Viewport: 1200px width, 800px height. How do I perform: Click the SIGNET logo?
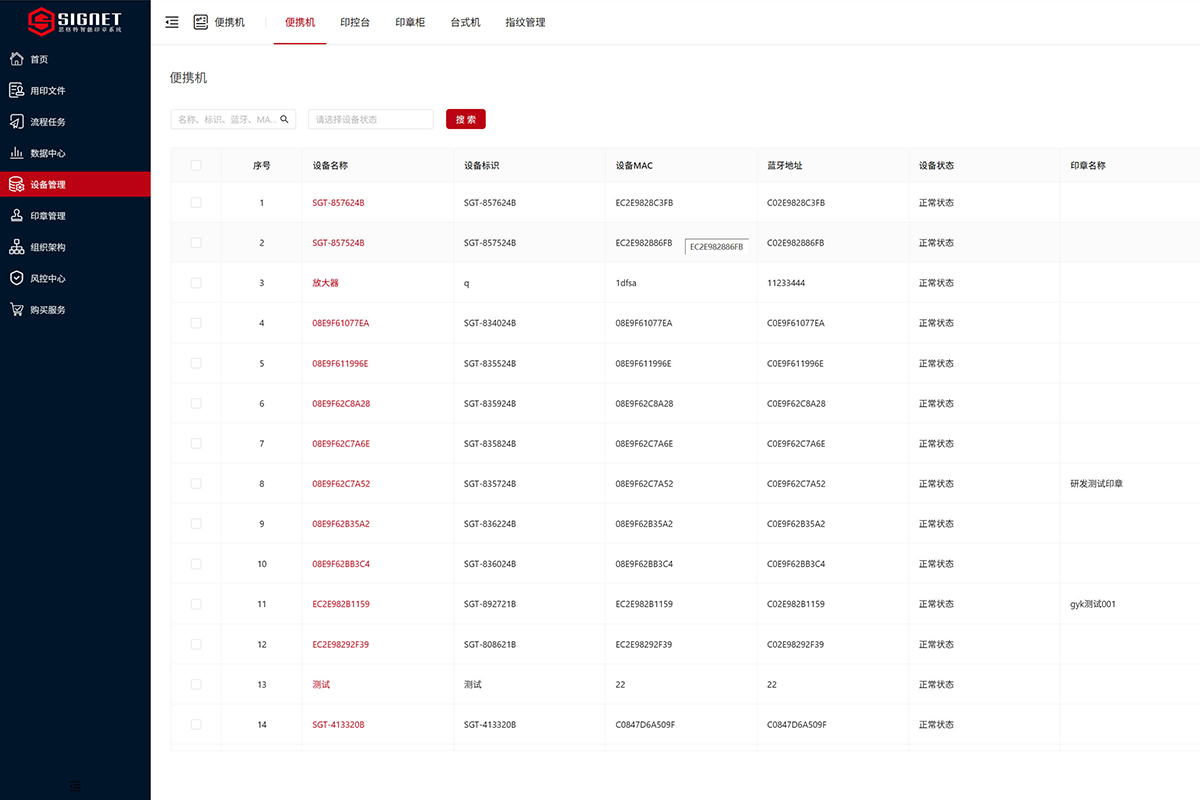click(x=75, y=20)
